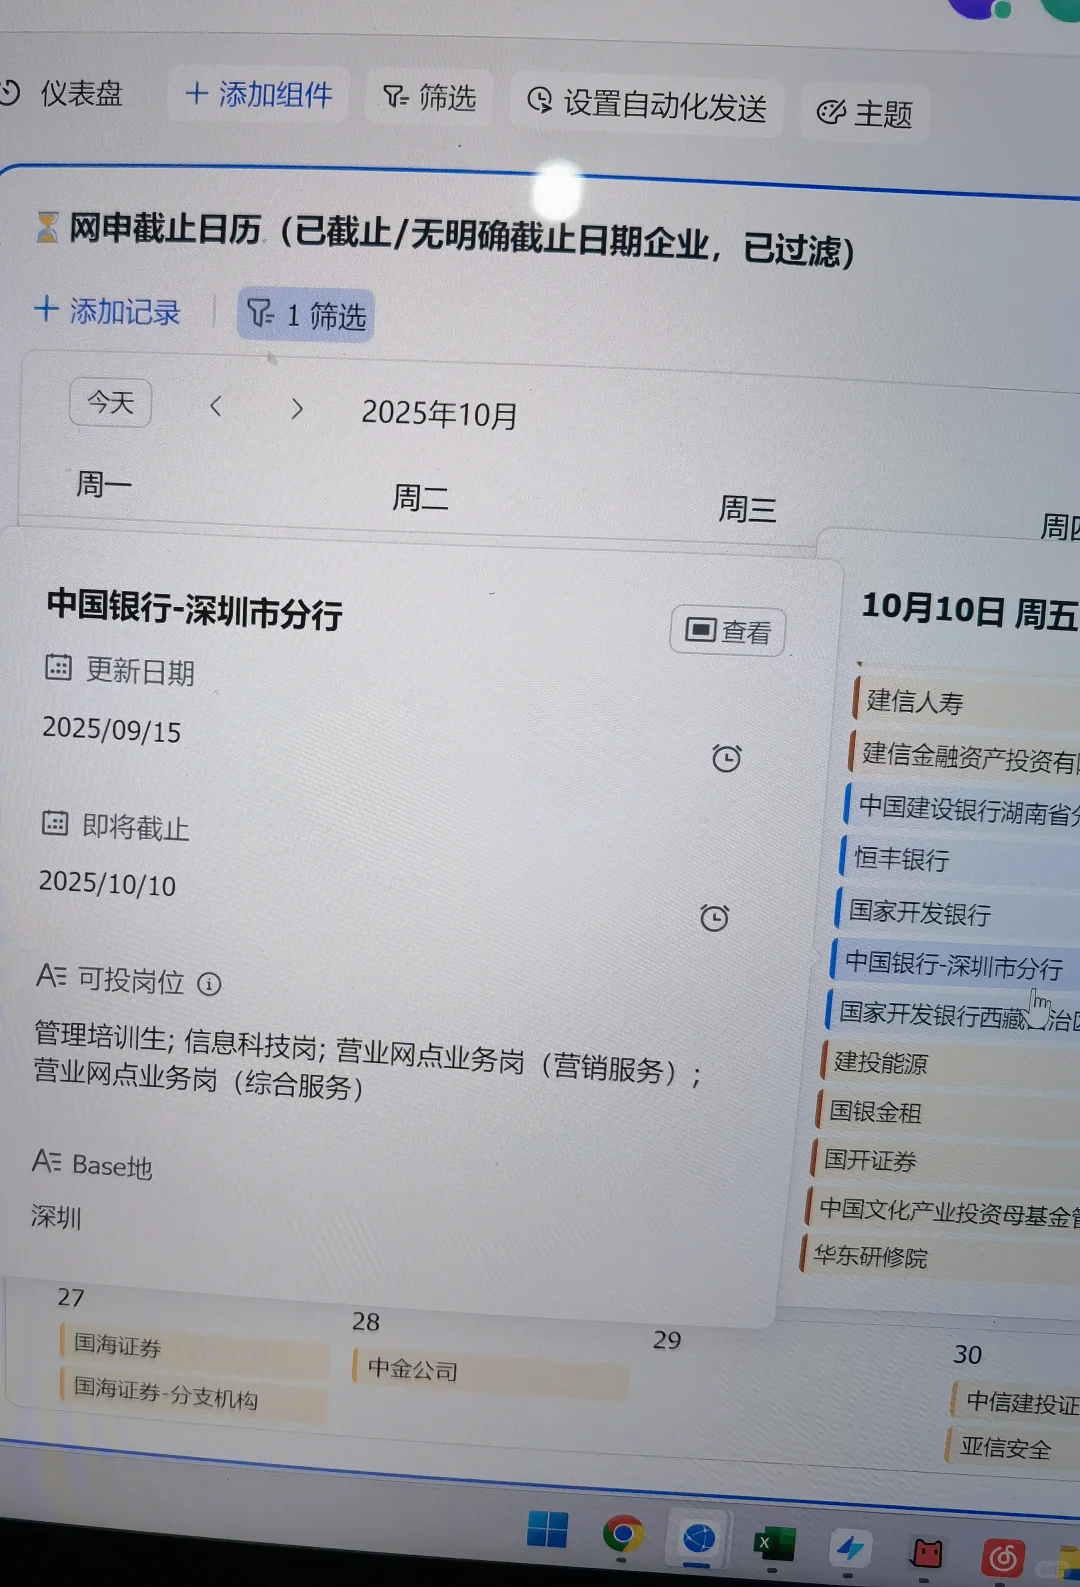This screenshot has width=1080, height=1587.
Task: Select the 国银金租 entry
Action: [x=946, y=1112]
